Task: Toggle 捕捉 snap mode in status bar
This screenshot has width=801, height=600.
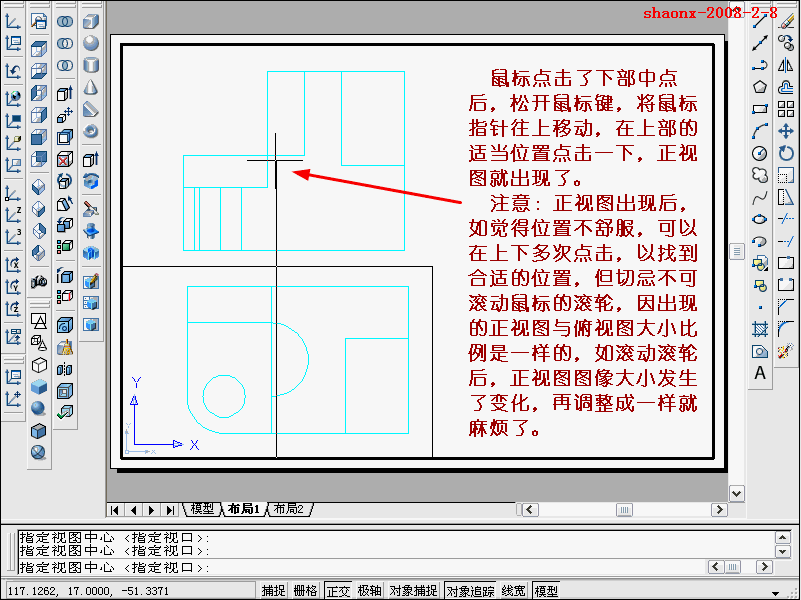Action: pyautogui.click(x=274, y=591)
